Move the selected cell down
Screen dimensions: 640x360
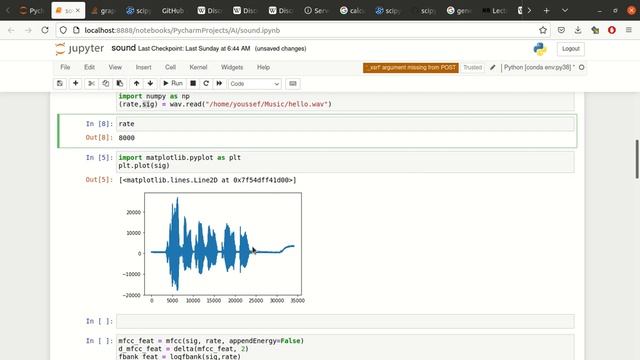pos(150,84)
